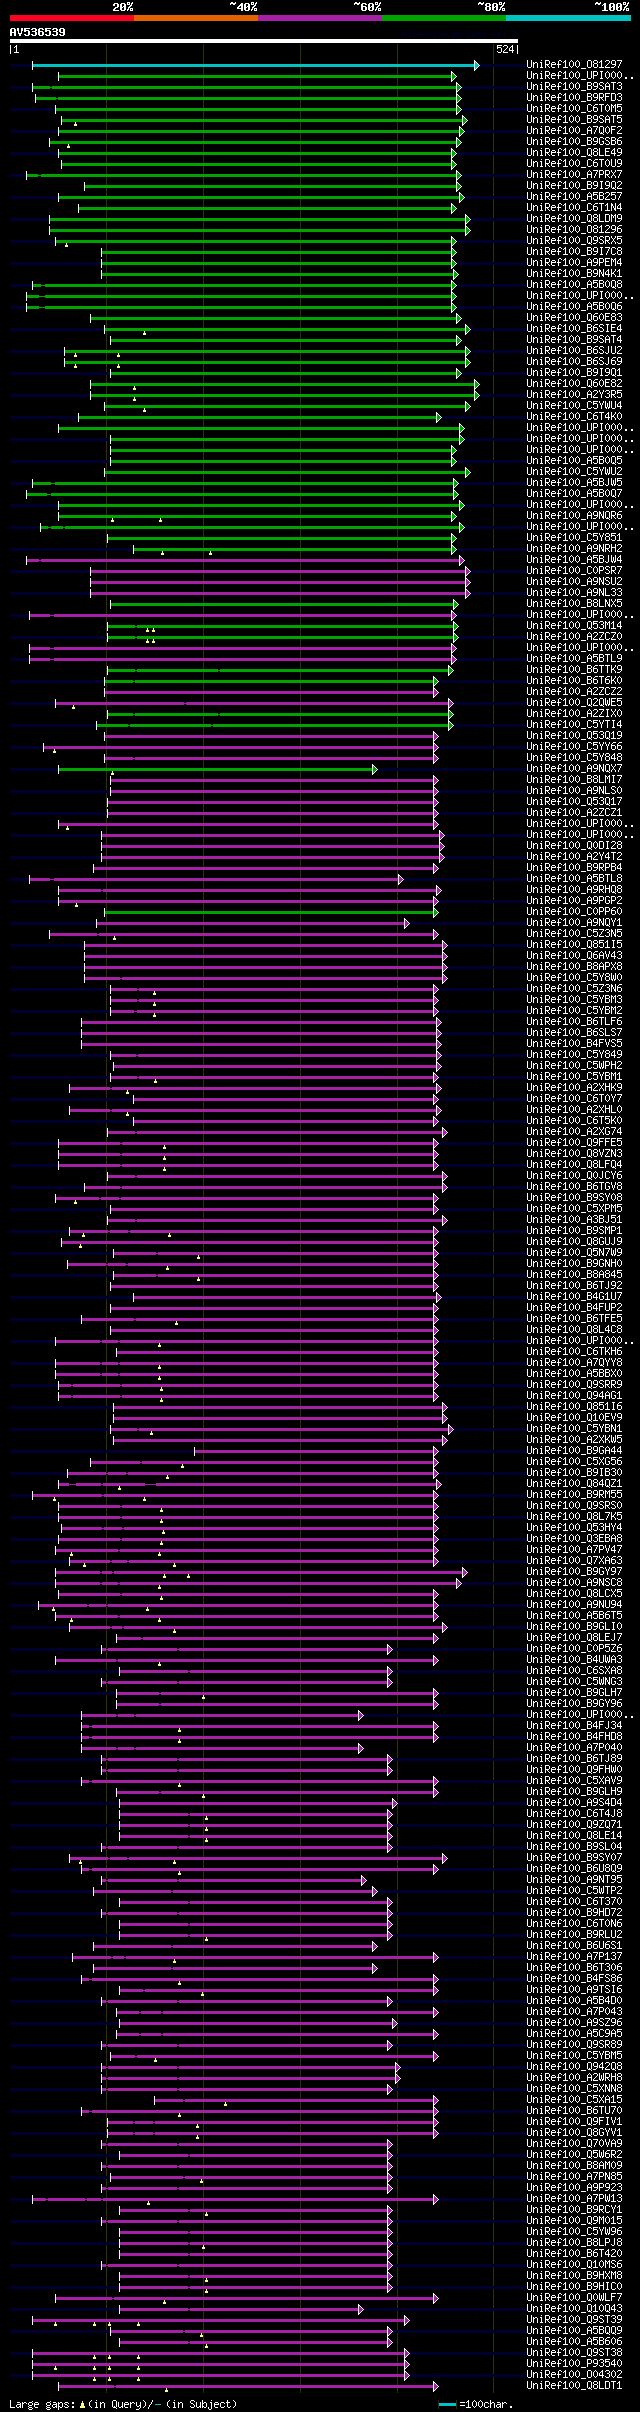This screenshot has width=640, height=2412.
Task: Click label UniRef100_A9NL33
Action: [x=574, y=593]
